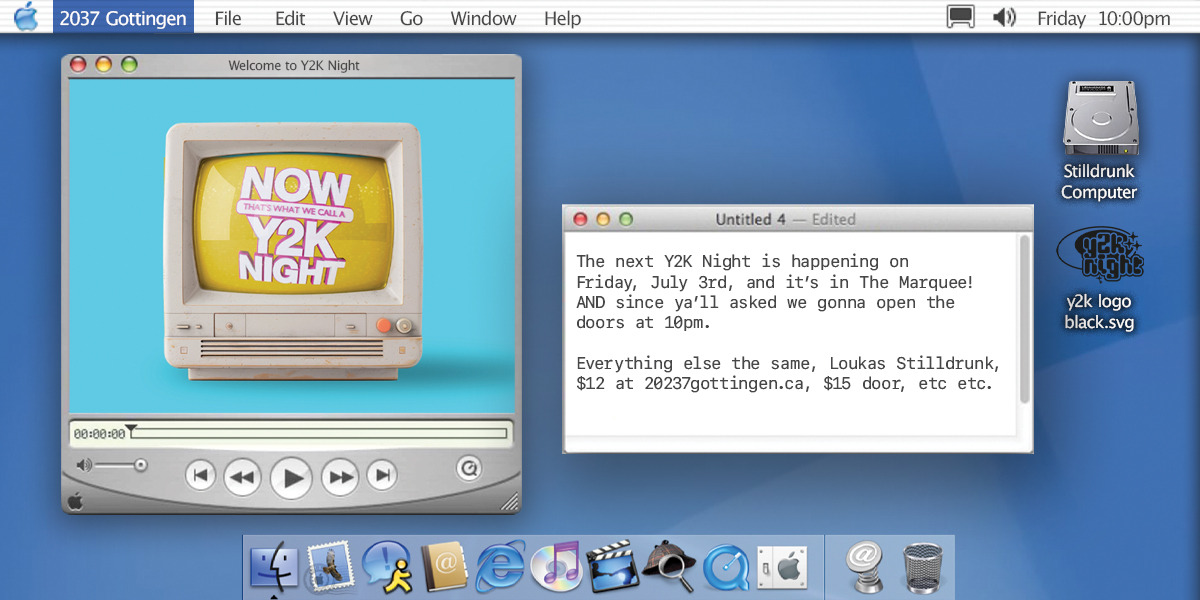Click the movie timeline progress bar
Screen dimensions: 1200x600
coord(317,434)
